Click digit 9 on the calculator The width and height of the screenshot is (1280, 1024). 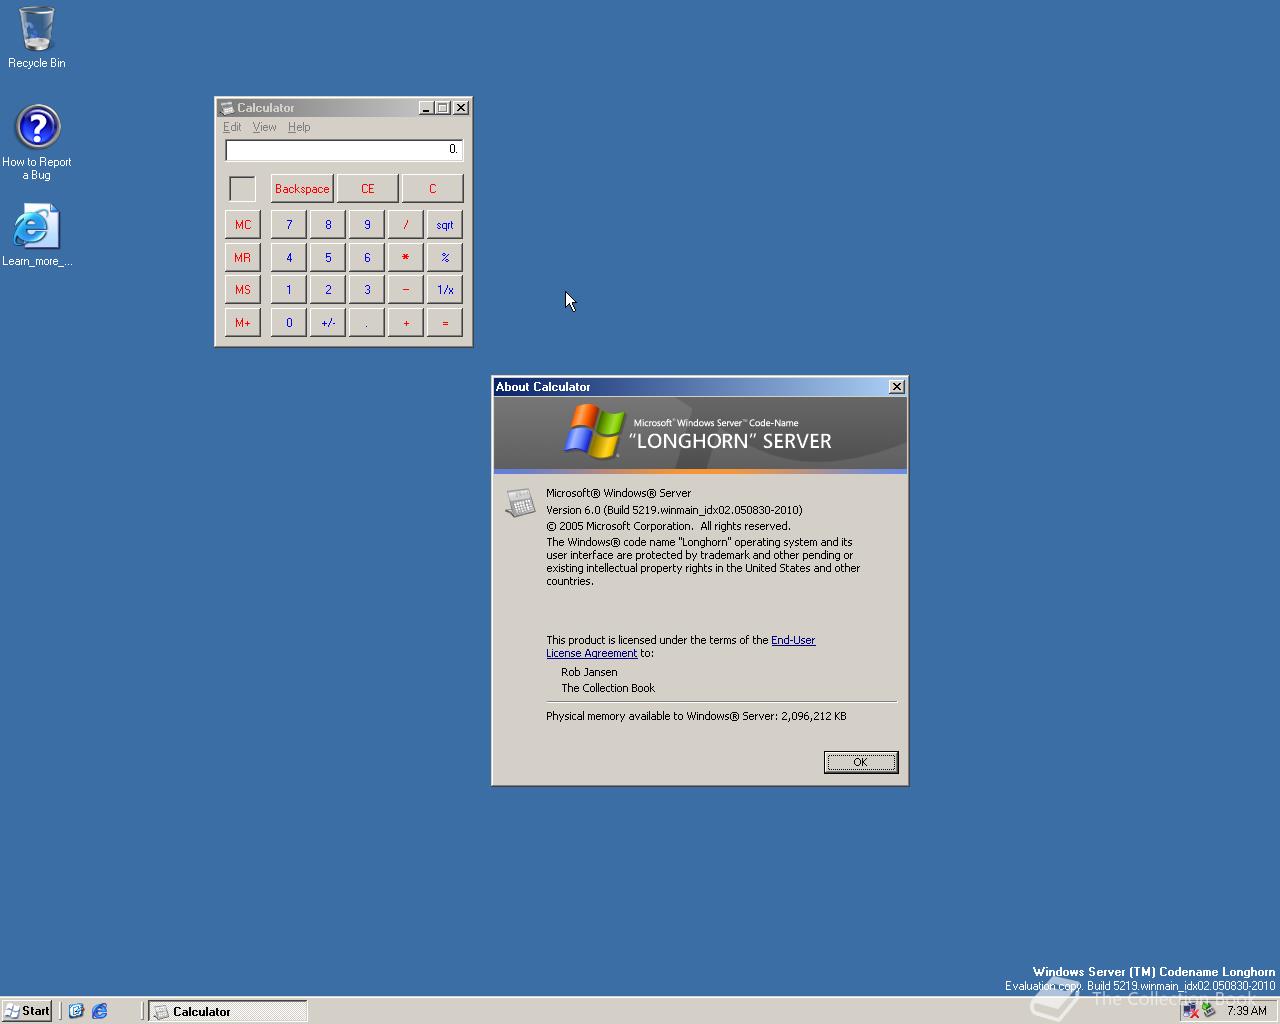[x=367, y=225]
